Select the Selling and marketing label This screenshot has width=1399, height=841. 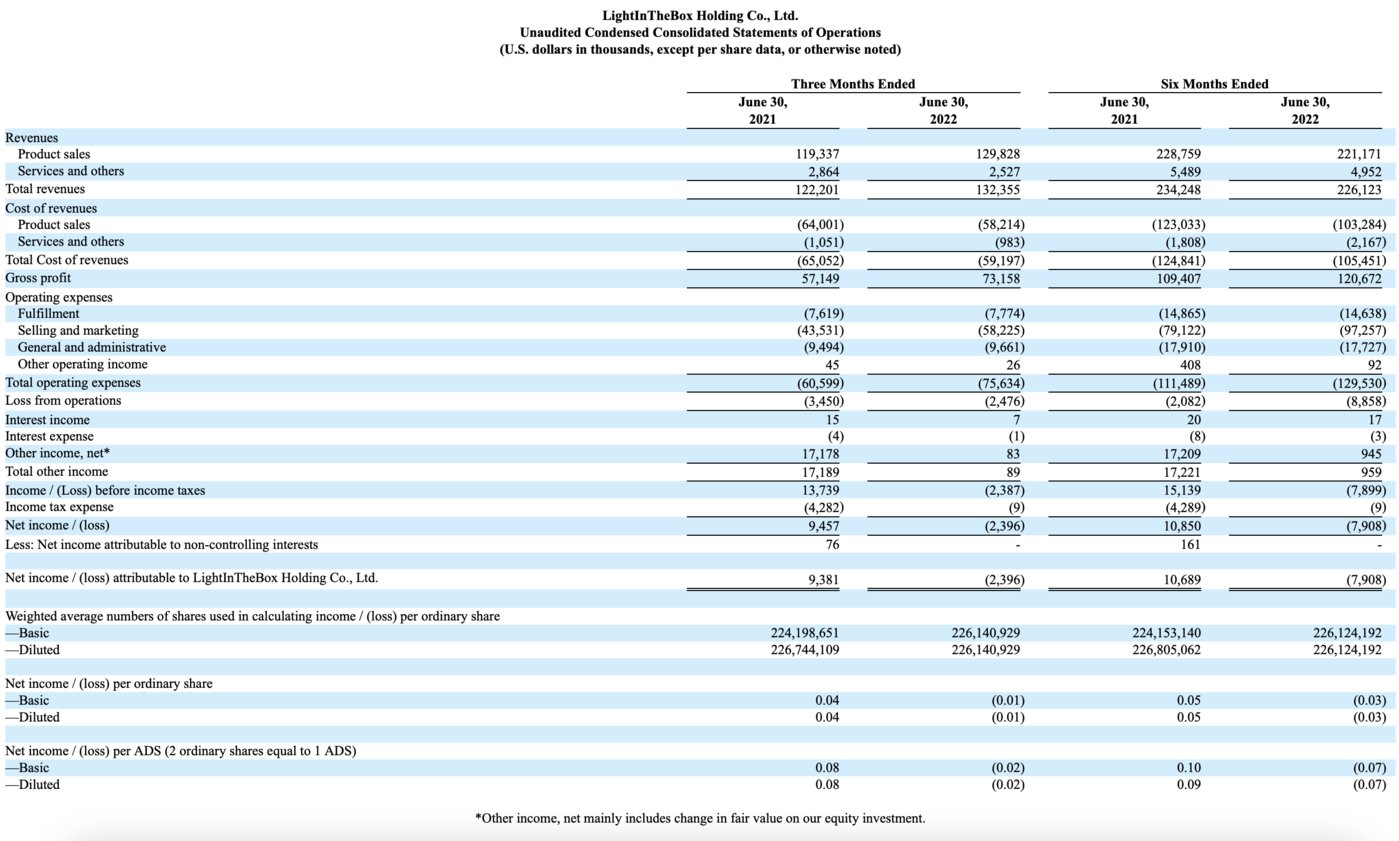pos(78,331)
